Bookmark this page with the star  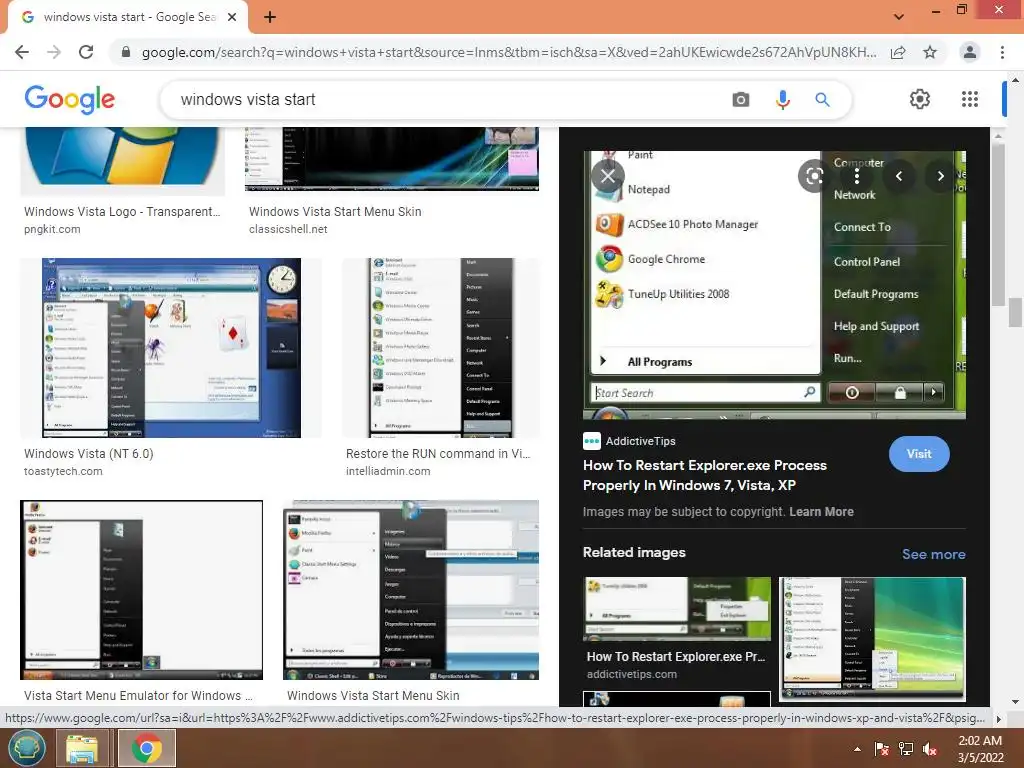930,52
